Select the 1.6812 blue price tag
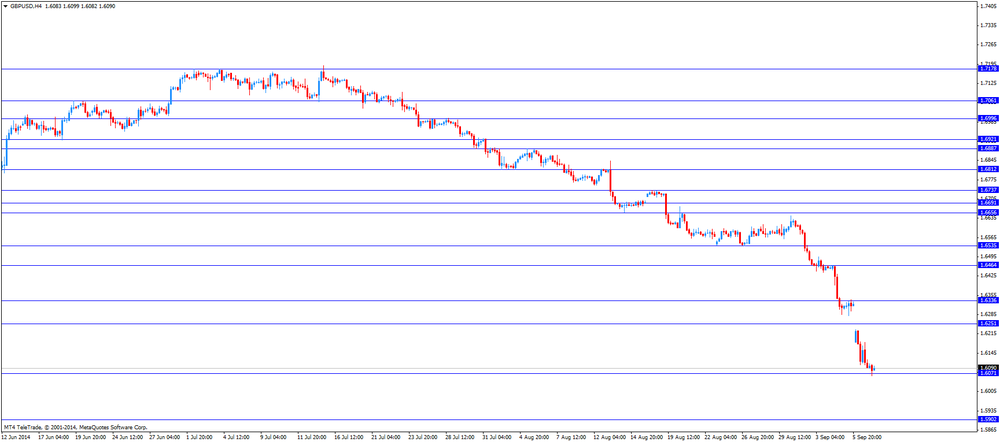This screenshot has height=442, width=1000. click(x=988, y=170)
